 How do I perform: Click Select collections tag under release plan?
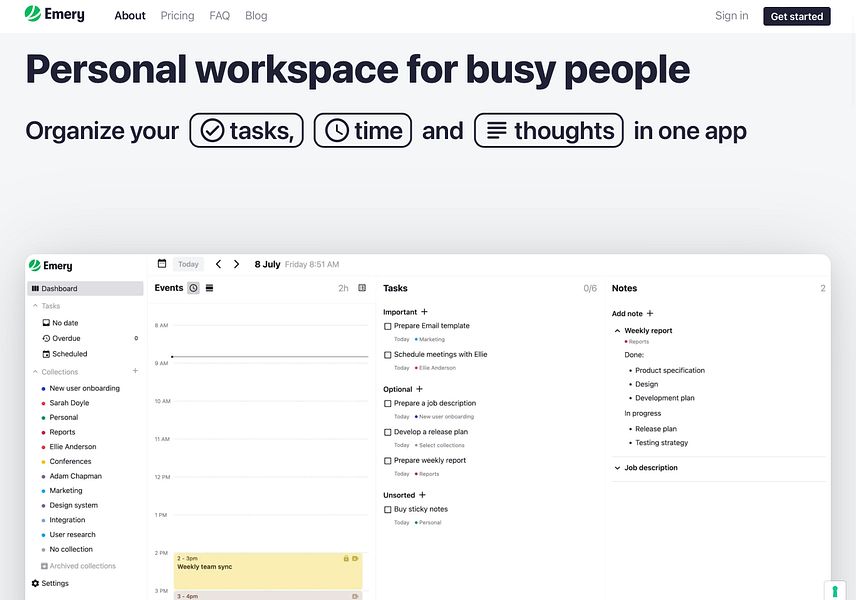point(441,445)
